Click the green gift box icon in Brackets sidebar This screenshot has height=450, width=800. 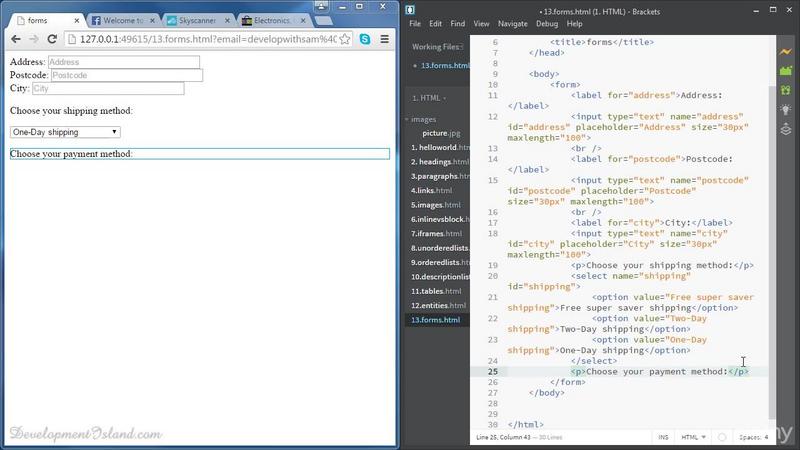[785, 90]
